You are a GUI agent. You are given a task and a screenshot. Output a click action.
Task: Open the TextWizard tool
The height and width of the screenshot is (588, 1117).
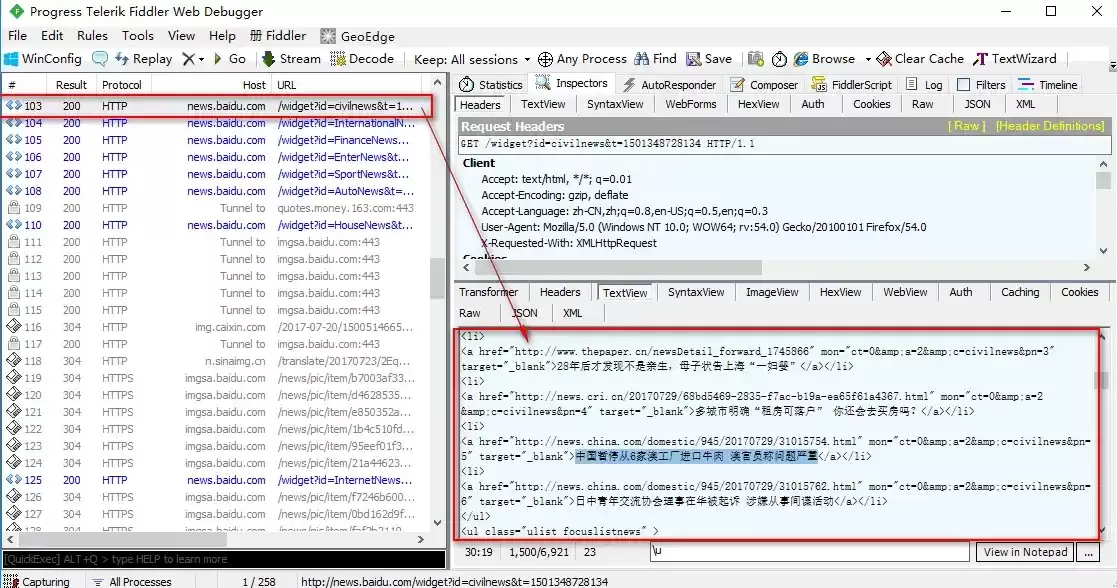point(1015,59)
